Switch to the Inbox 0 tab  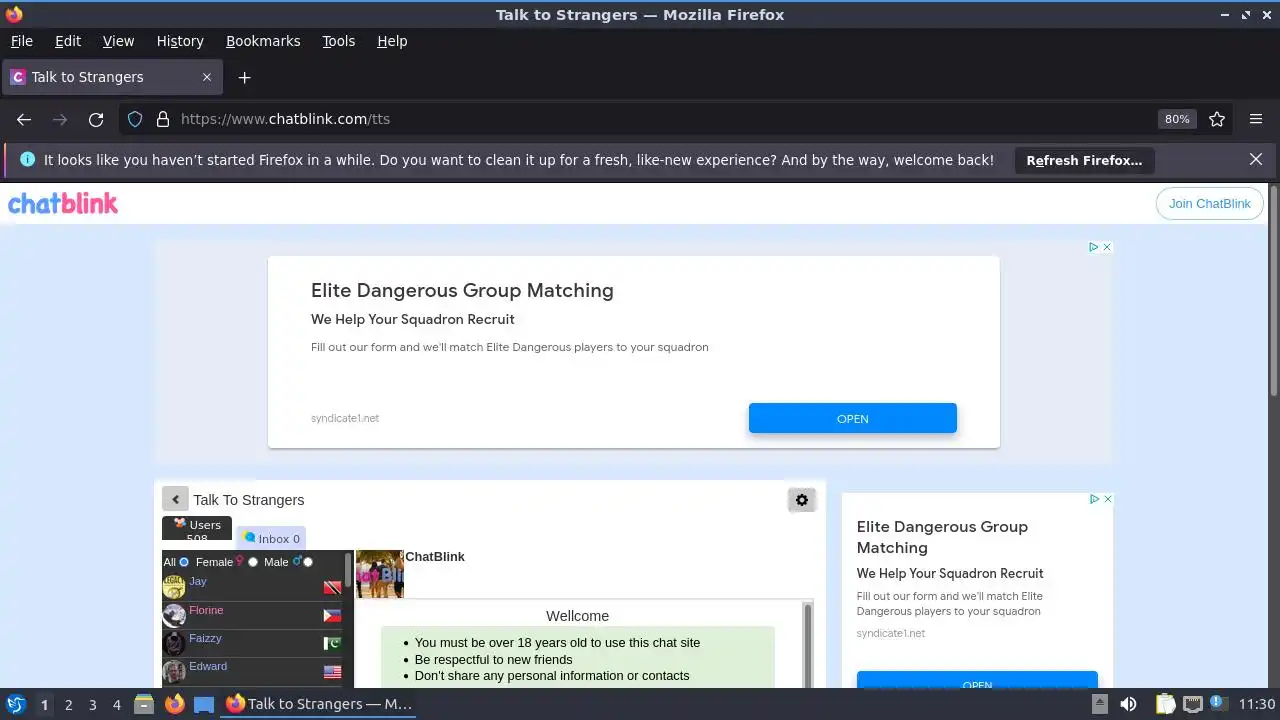271,538
